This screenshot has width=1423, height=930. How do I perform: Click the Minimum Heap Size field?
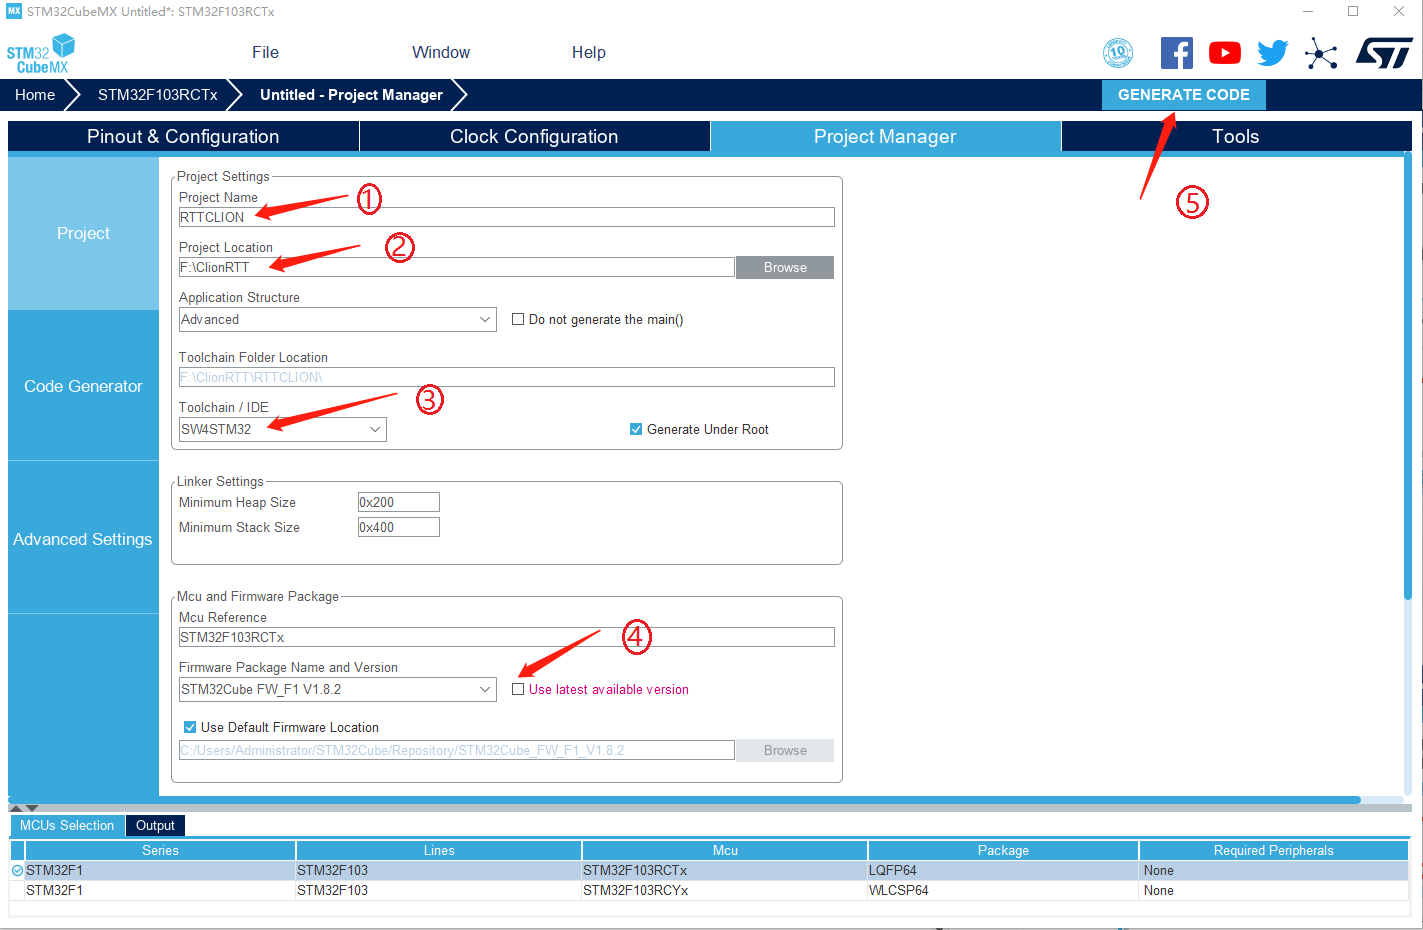(x=398, y=503)
